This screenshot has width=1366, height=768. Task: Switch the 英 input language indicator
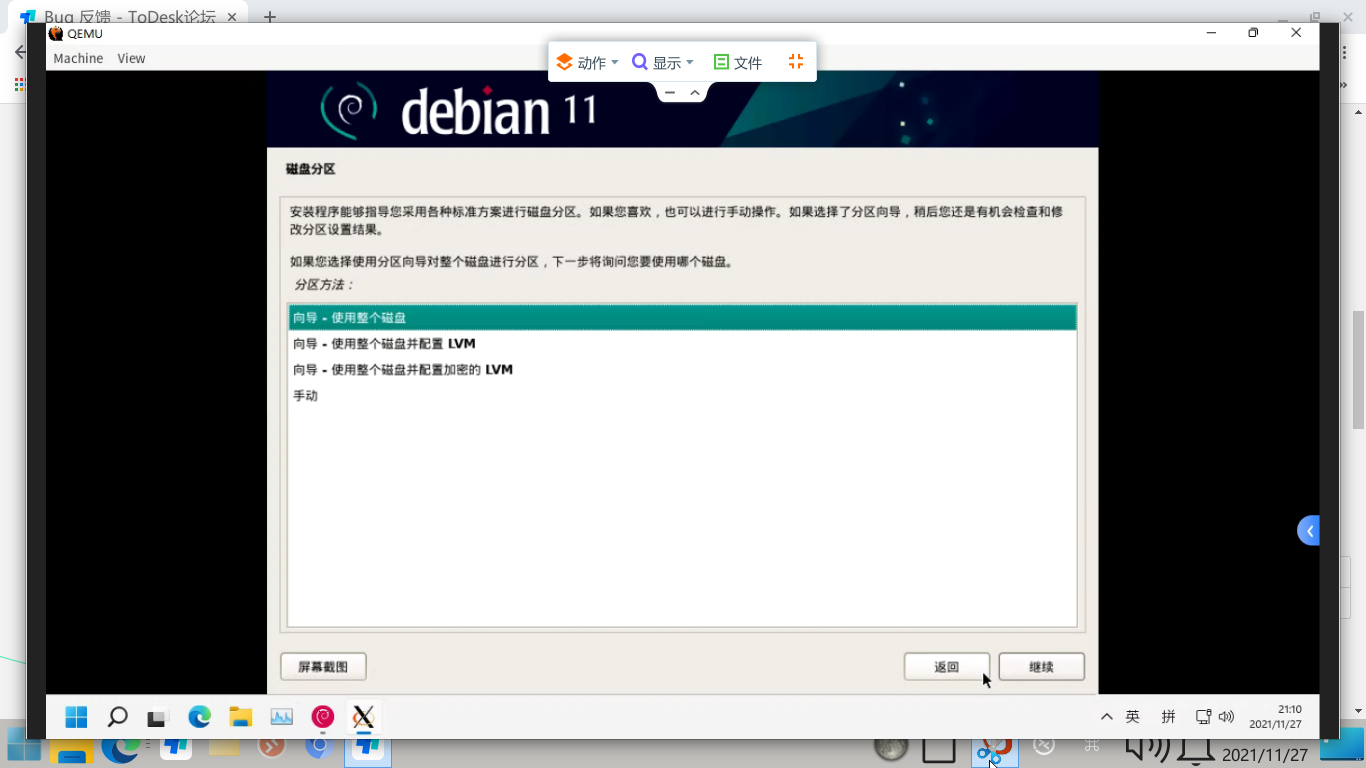pos(1133,717)
